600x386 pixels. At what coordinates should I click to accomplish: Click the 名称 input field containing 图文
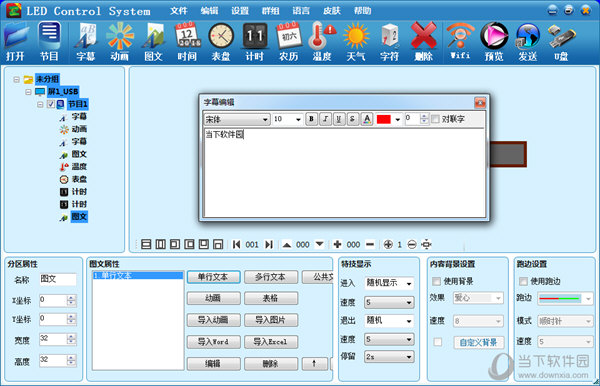58,279
